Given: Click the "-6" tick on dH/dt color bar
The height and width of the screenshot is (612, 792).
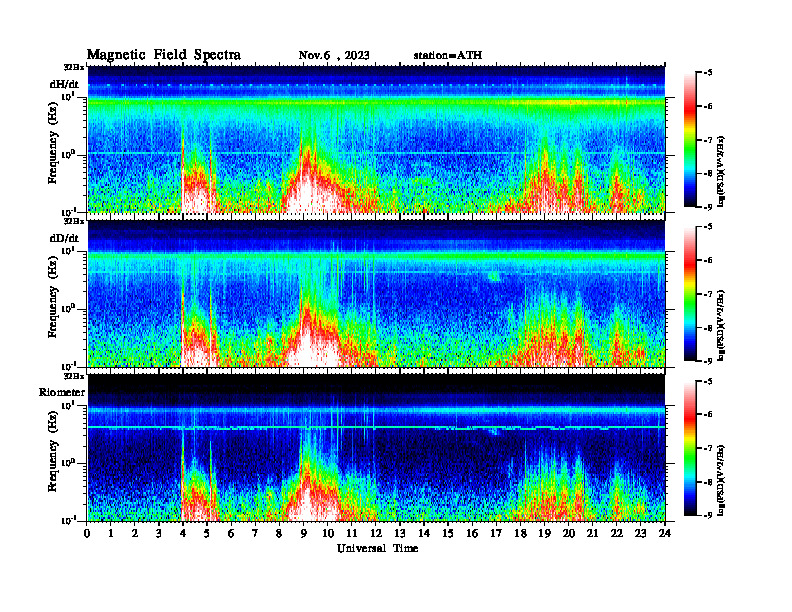Looking at the screenshot, I should tap(709, 106).
